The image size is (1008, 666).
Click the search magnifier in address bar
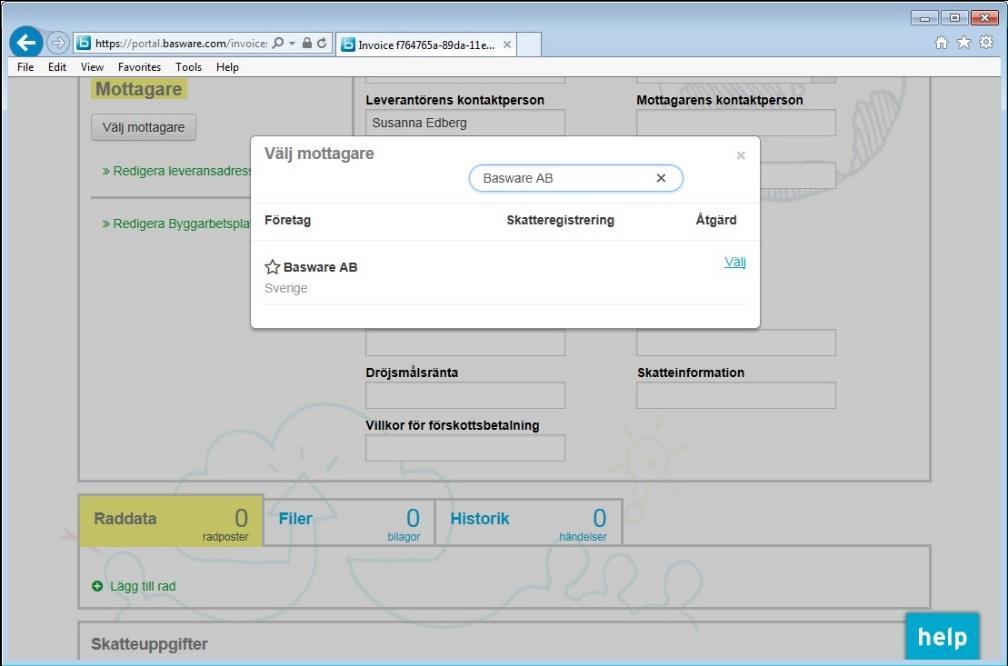278,43
